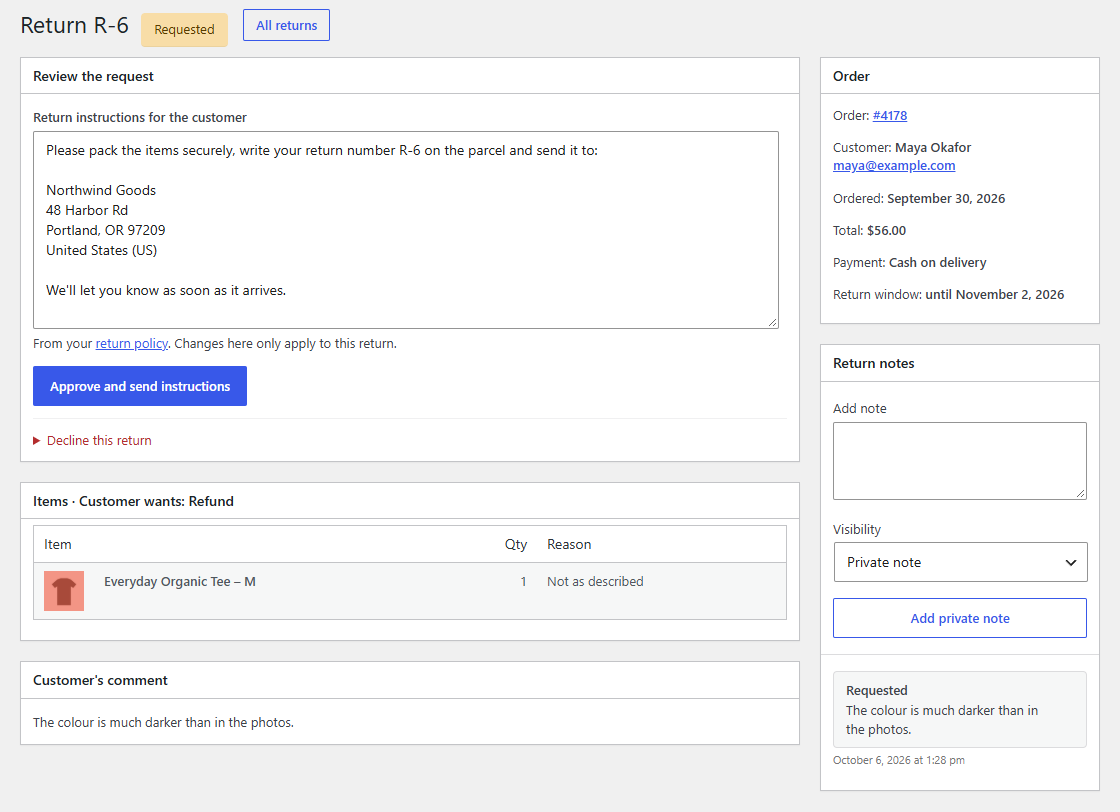The height and width of the screenshot is (812, 1120).
Task: Click the Add private note button
Action: pyautogui.click(x=959, y=618)
